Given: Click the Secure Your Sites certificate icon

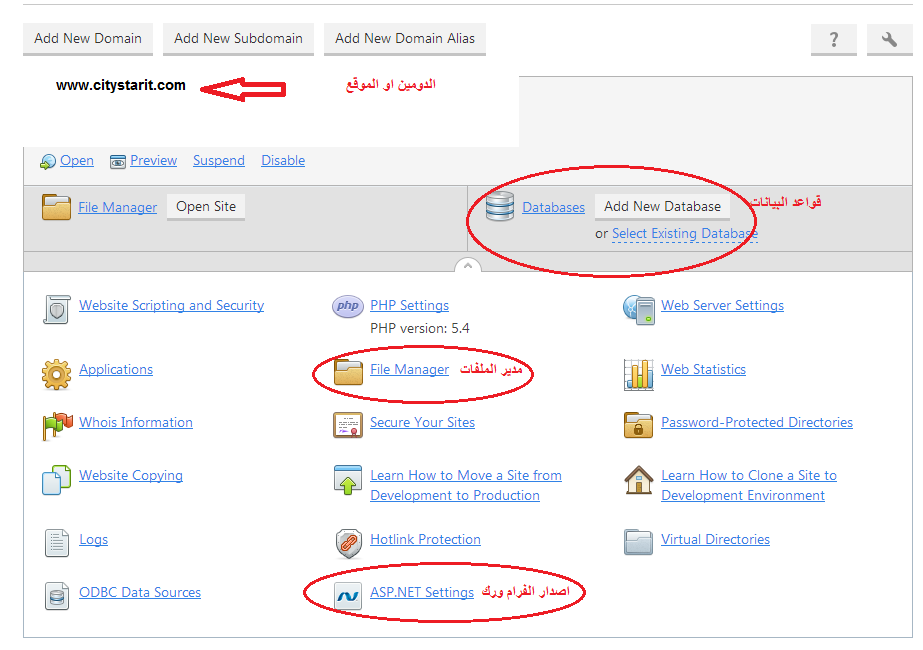Looking at the screenshot, I should (348, 425).
